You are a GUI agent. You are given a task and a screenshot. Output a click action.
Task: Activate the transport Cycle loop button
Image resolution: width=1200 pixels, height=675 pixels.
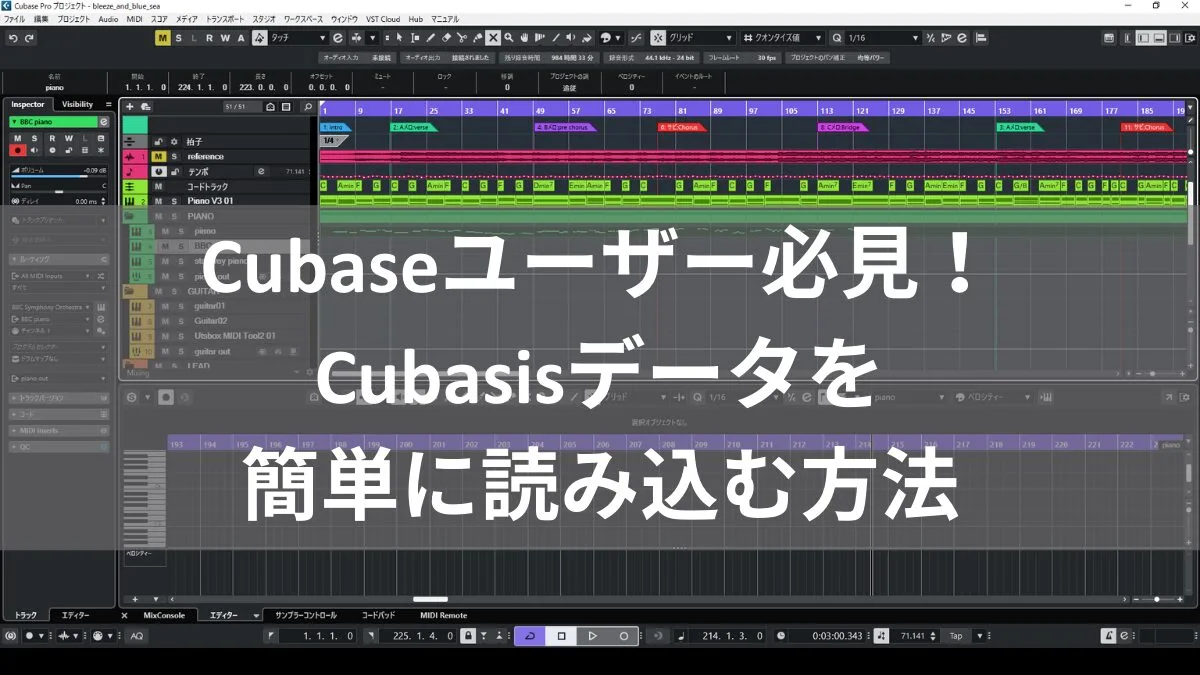click(x=530, y=636)
